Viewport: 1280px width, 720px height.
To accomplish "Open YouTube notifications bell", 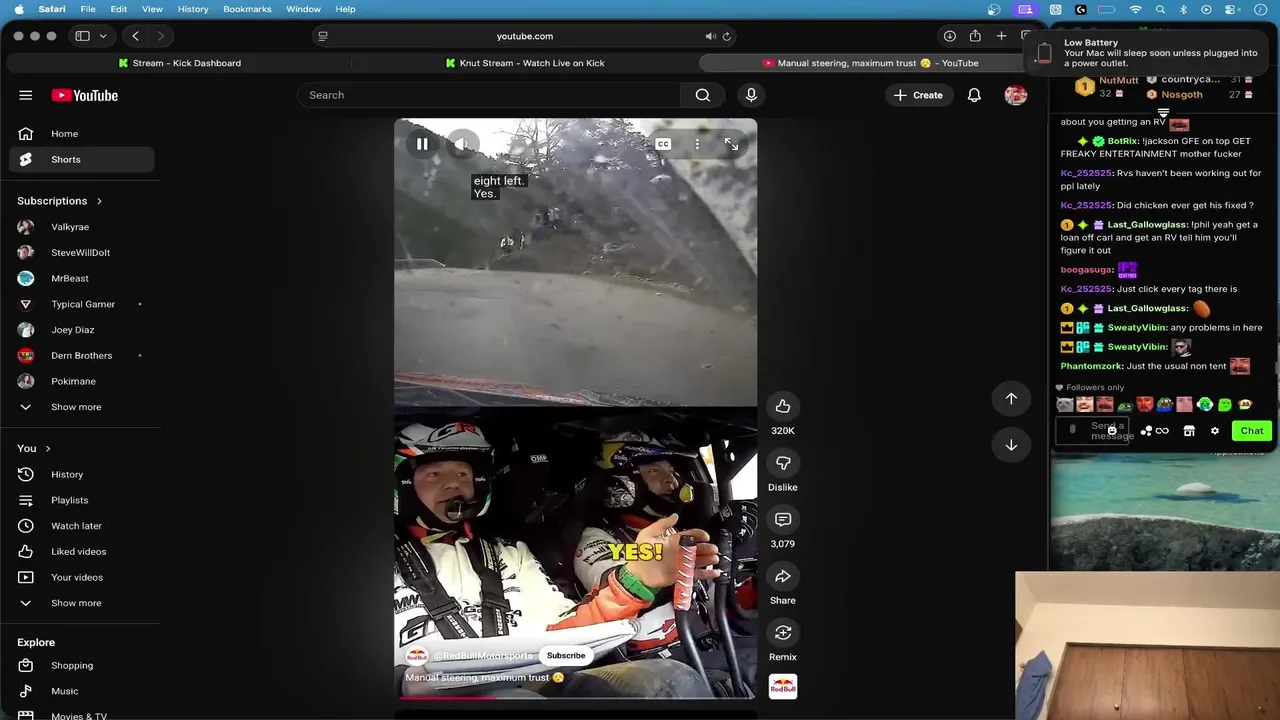I will pos(974,95).
